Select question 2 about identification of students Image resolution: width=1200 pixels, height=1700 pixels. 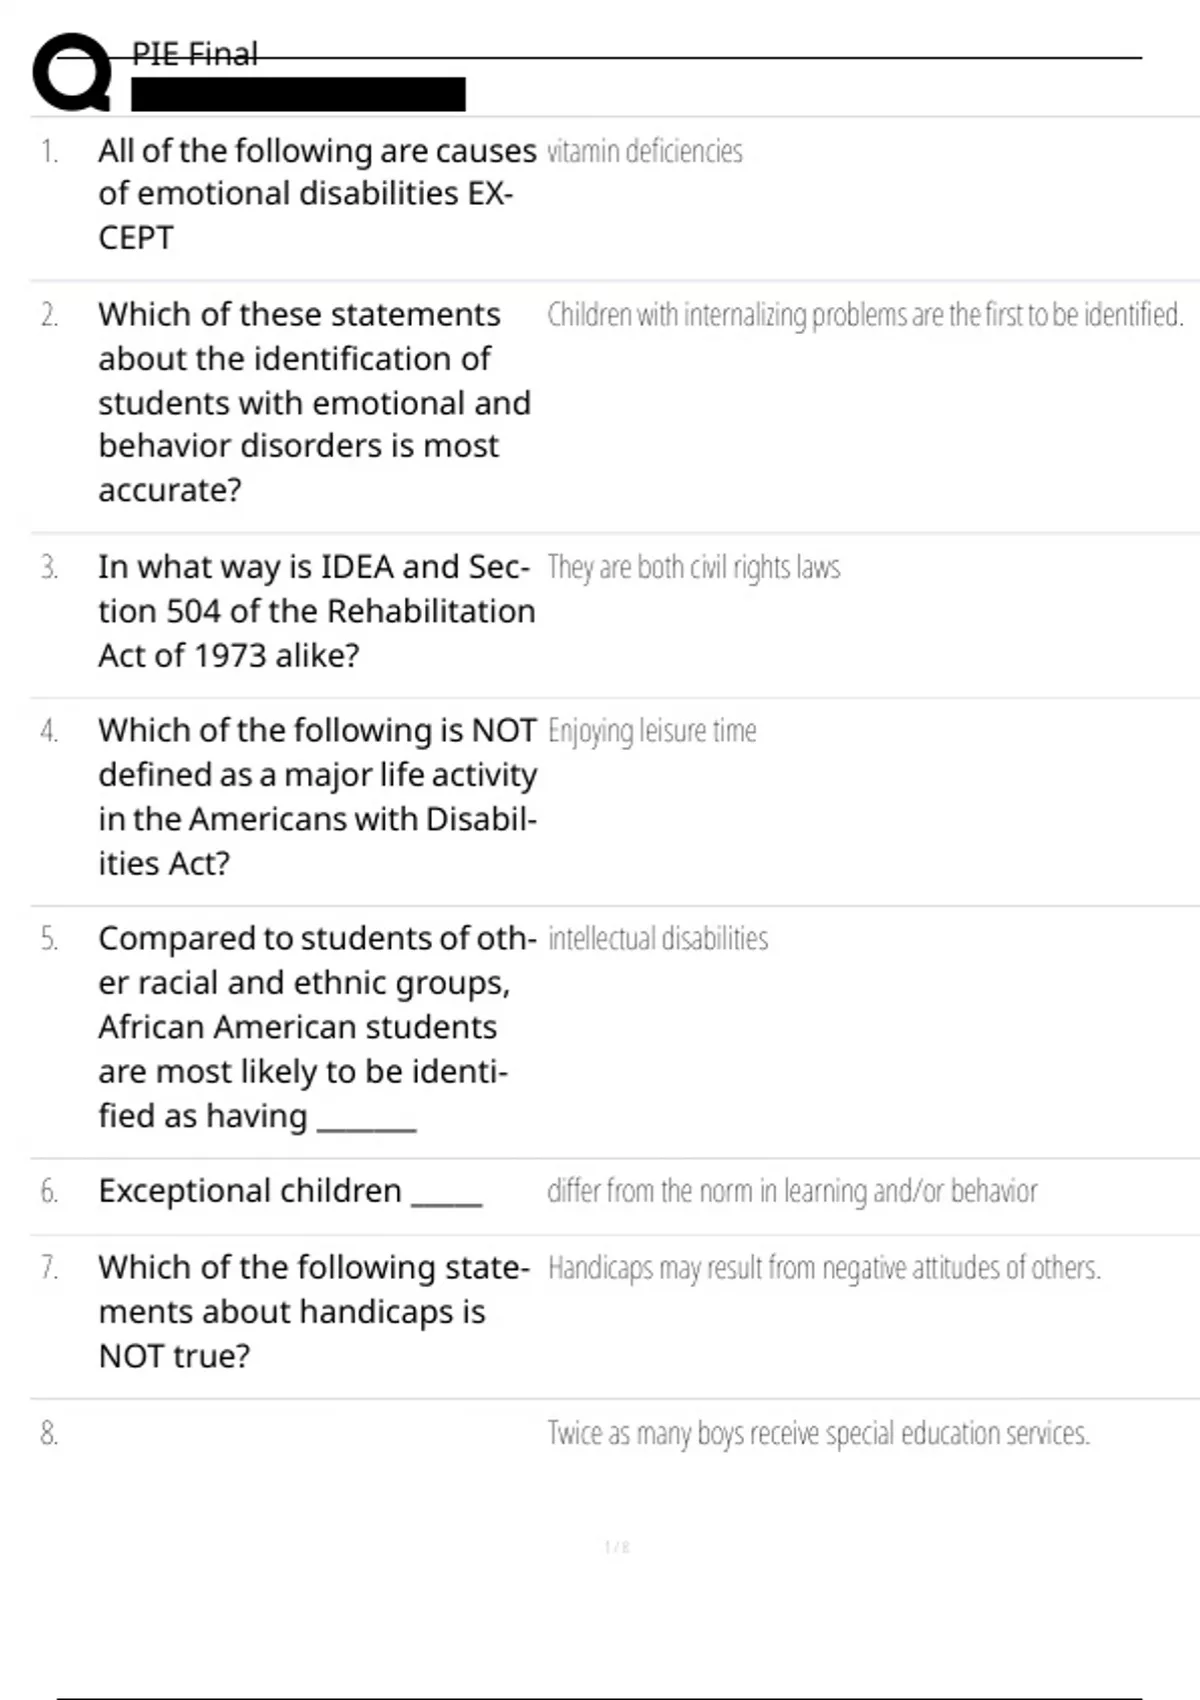[314, 402]
